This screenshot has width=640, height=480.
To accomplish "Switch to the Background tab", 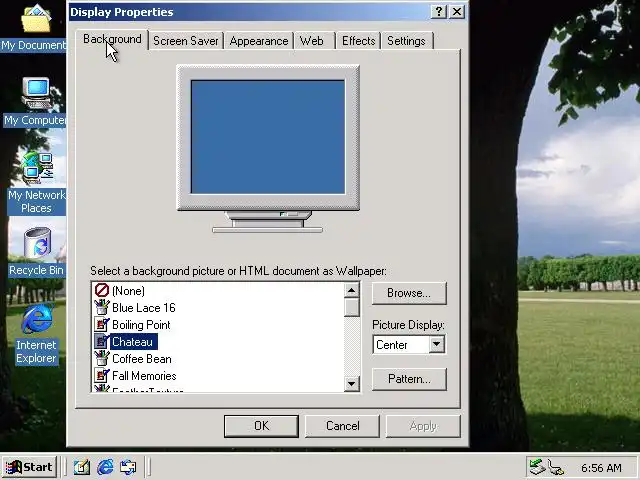I will 112,39.
